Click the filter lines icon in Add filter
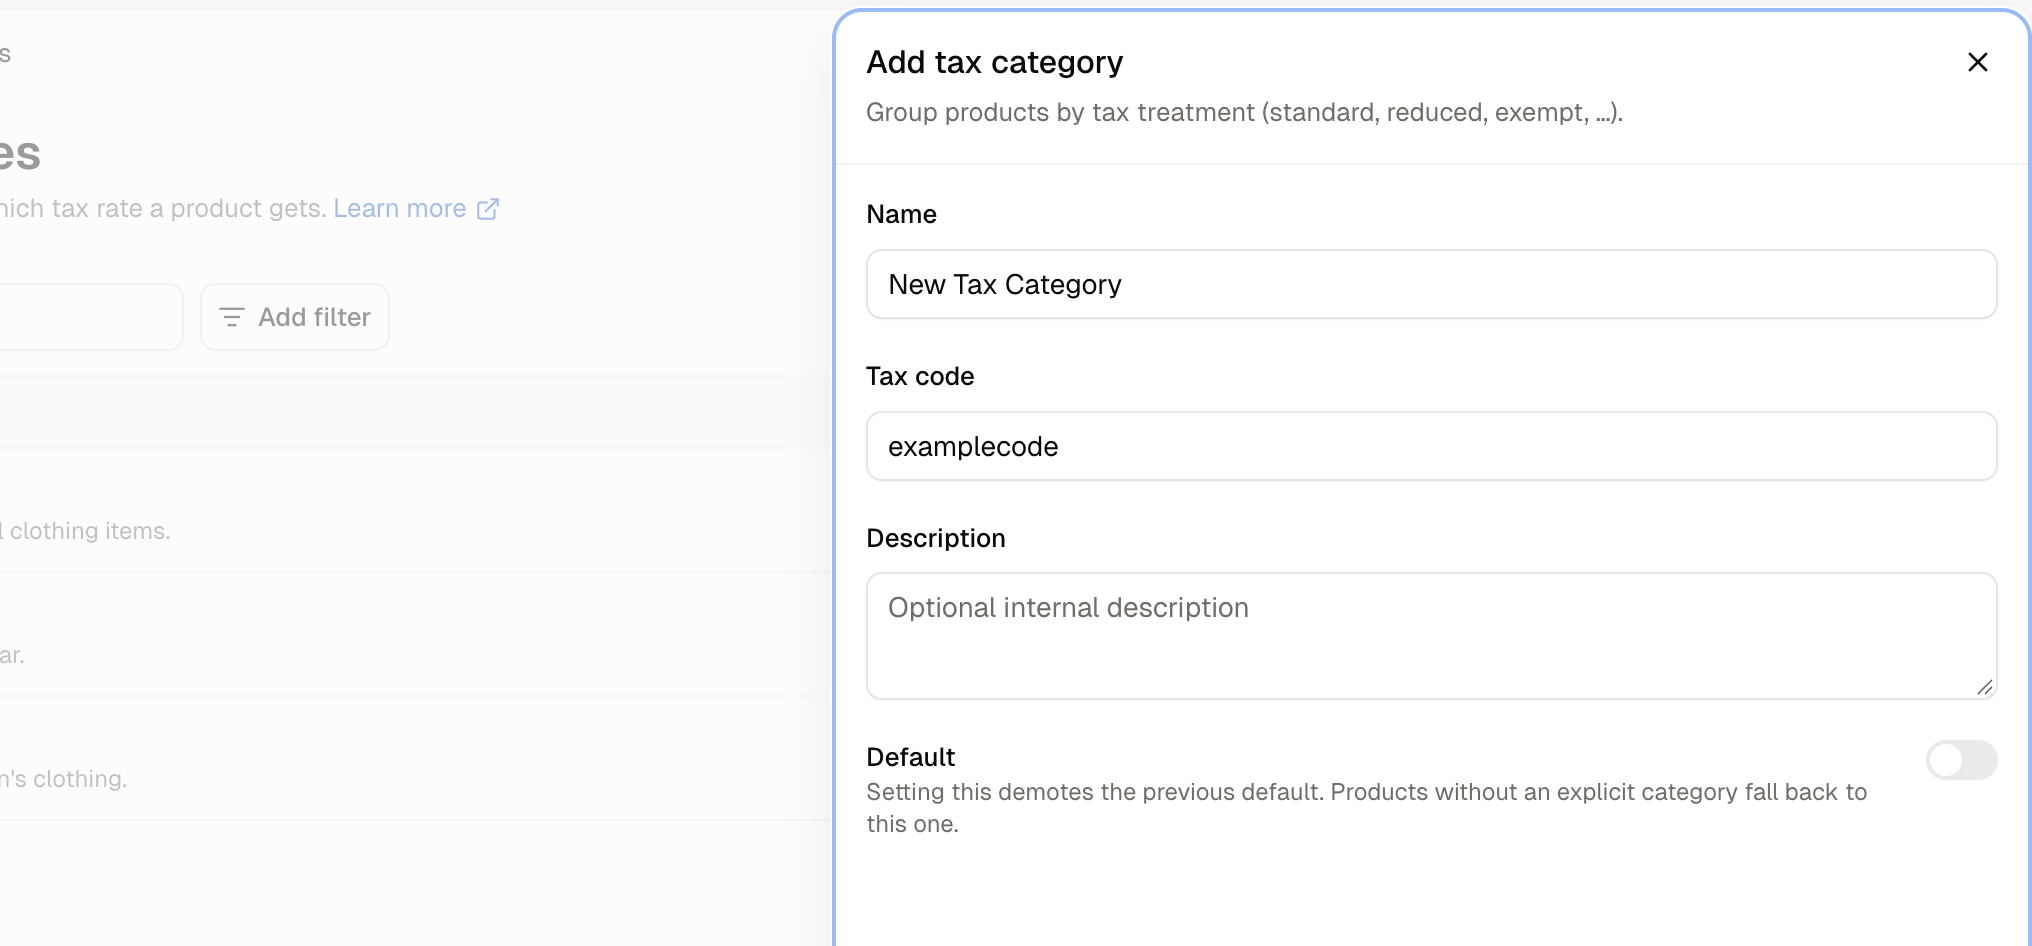Screen dimensions: 2032x946 pyautogui.click(x=232, y=317)
